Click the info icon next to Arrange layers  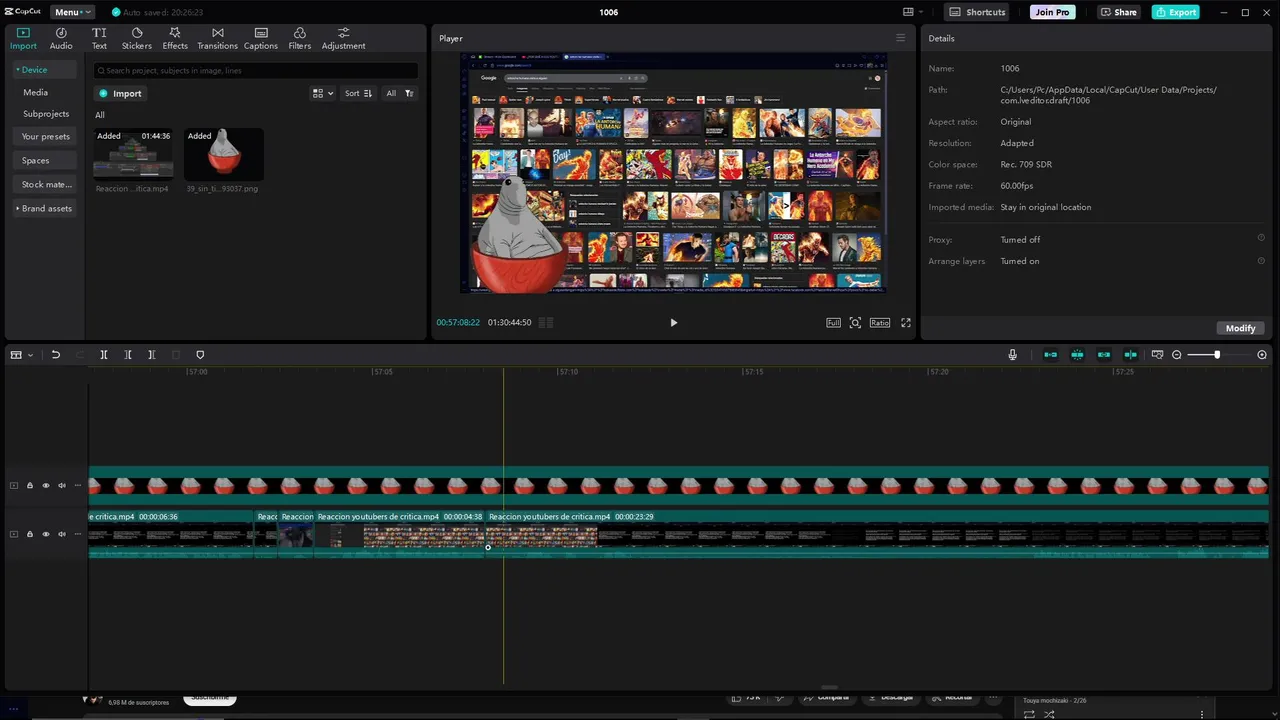click(x=1261, y=260)
